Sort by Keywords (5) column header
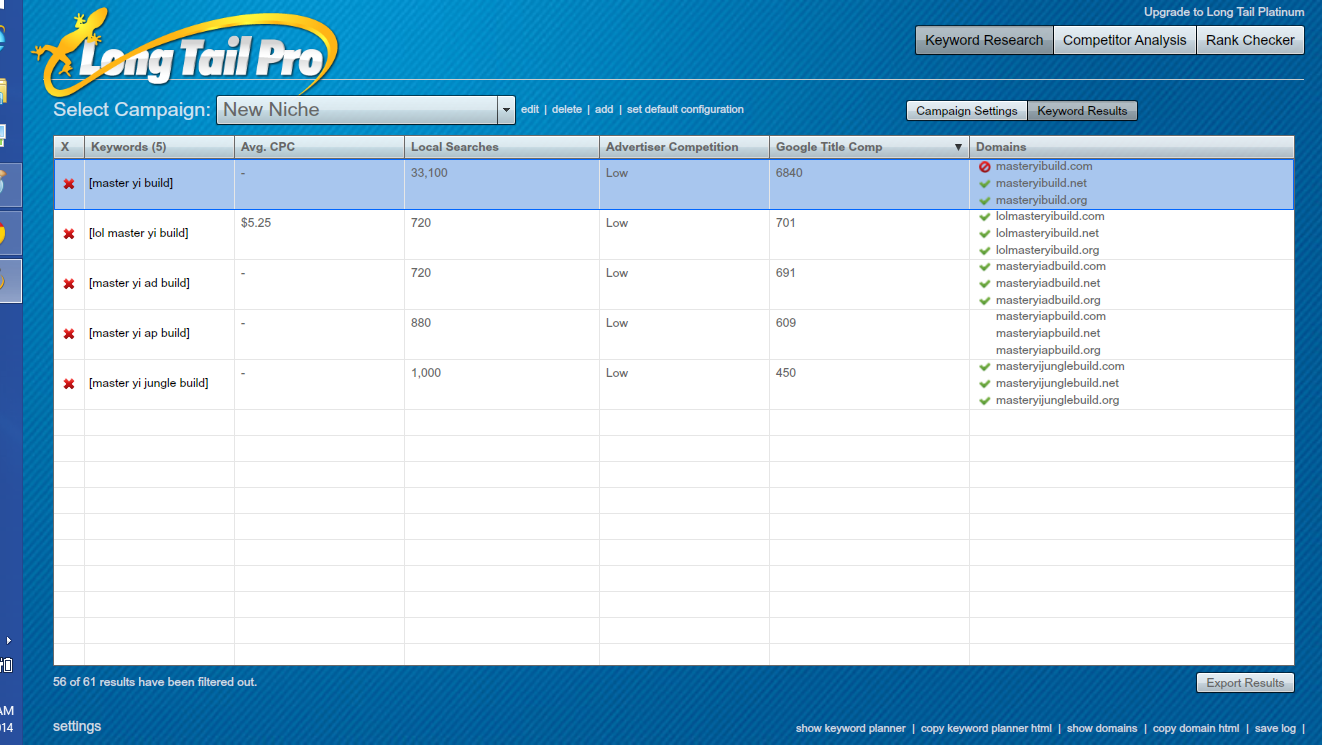Image resolution: width=1322 pixels, height=746 pixels. click(160, 147)
